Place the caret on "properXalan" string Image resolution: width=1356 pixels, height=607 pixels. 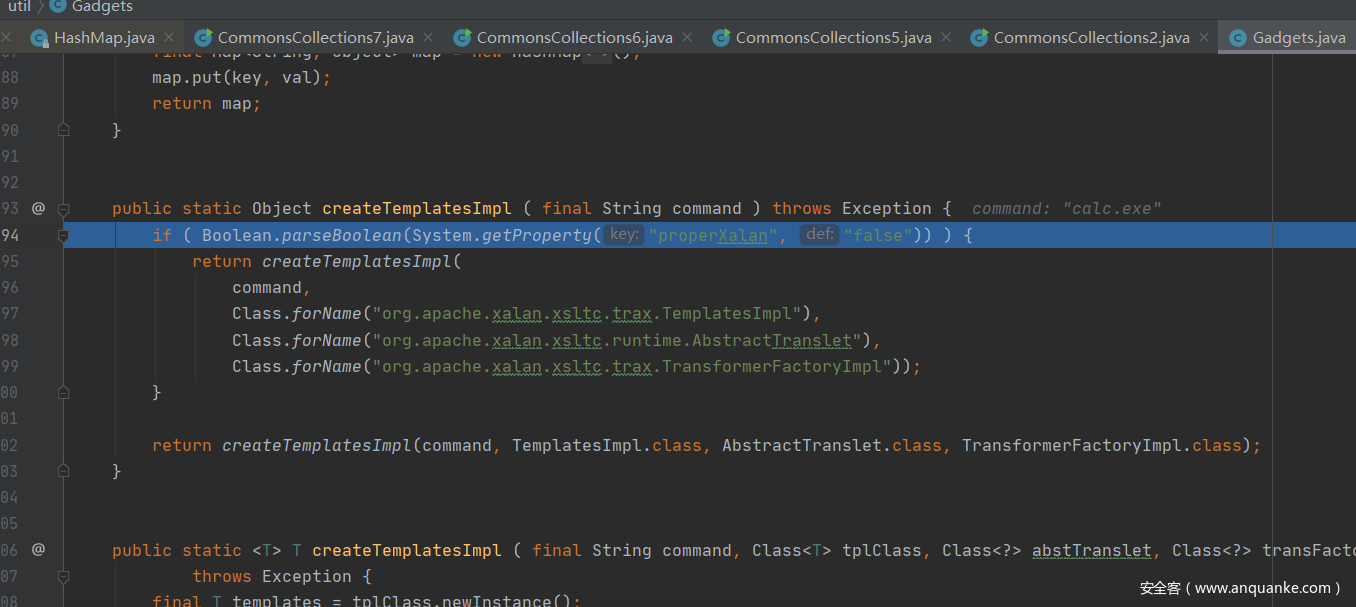click(x=712, y=235)
